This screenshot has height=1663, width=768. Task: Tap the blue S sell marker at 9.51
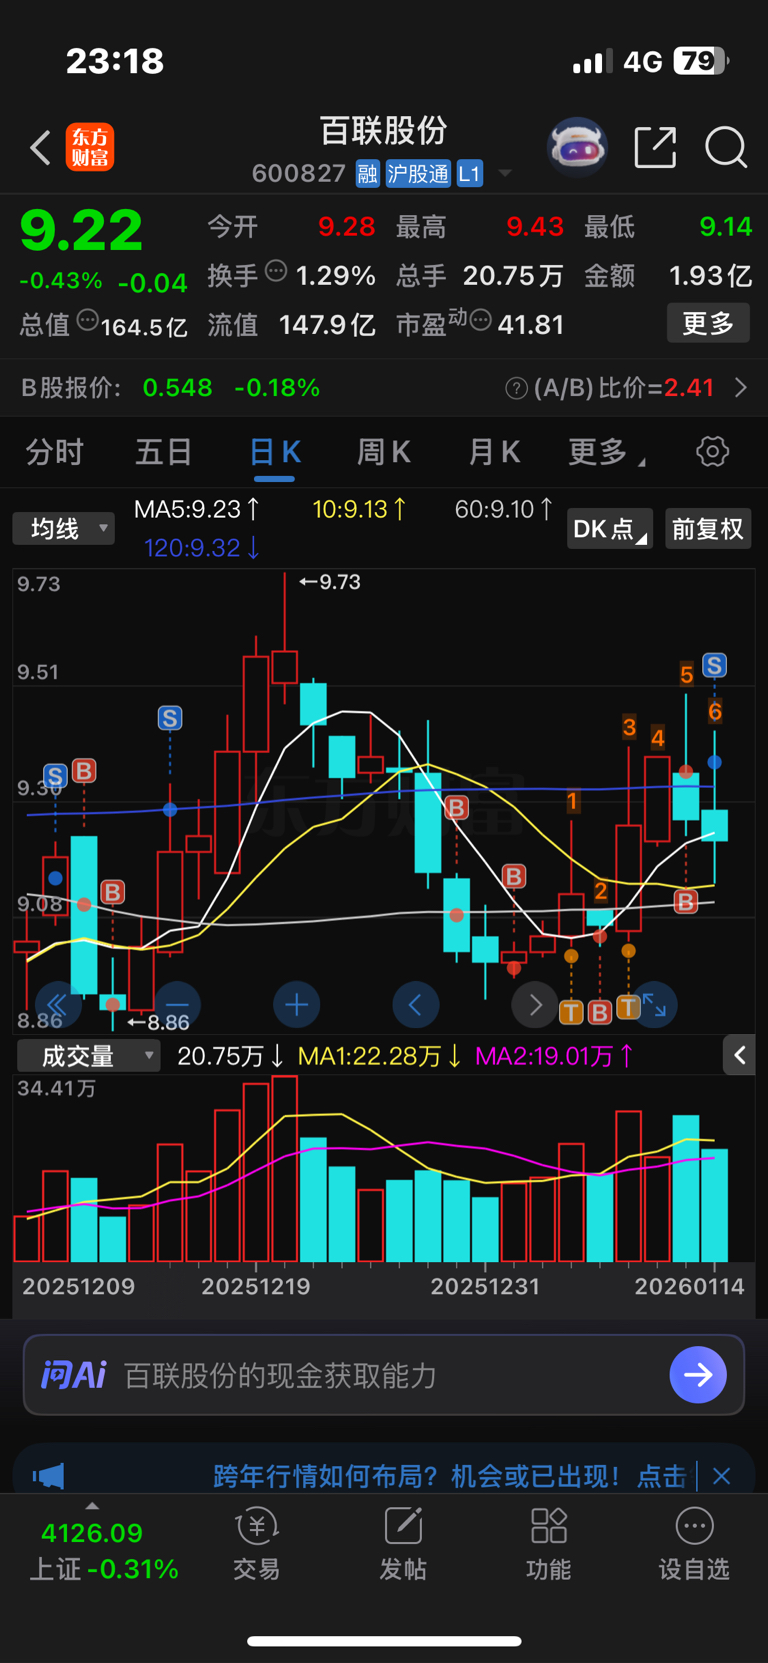coord(714,665)
